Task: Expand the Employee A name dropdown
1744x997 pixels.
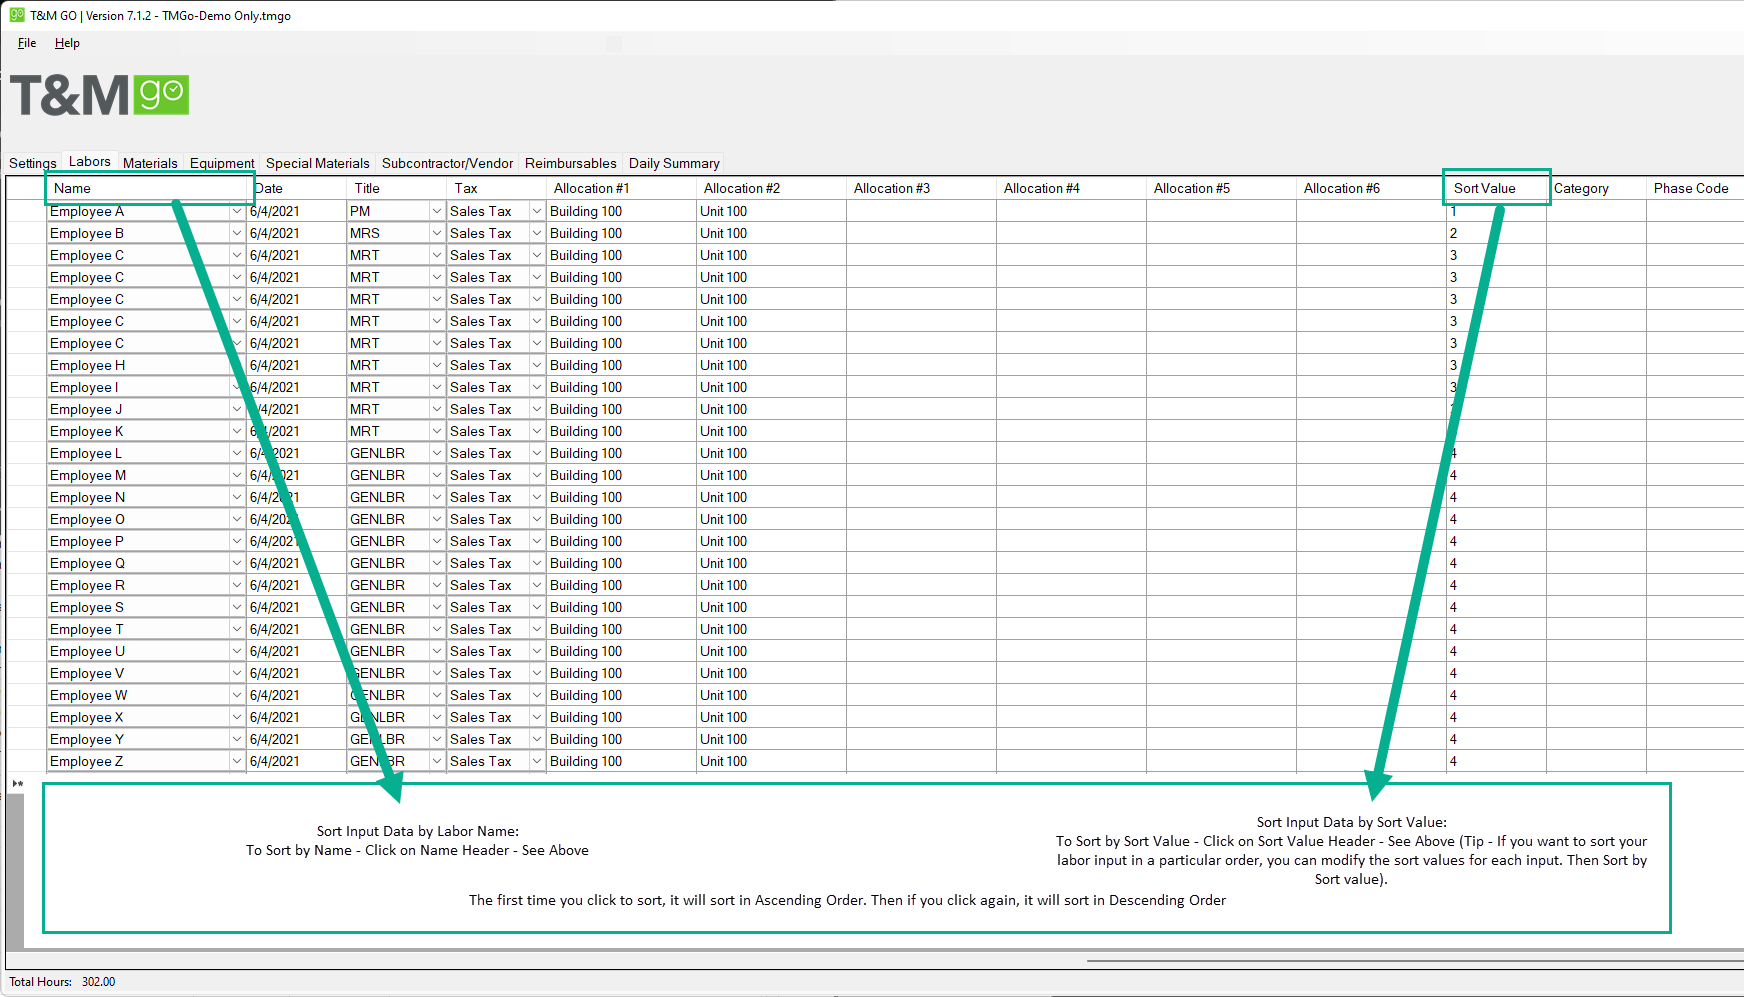Action: pos(237,211)
